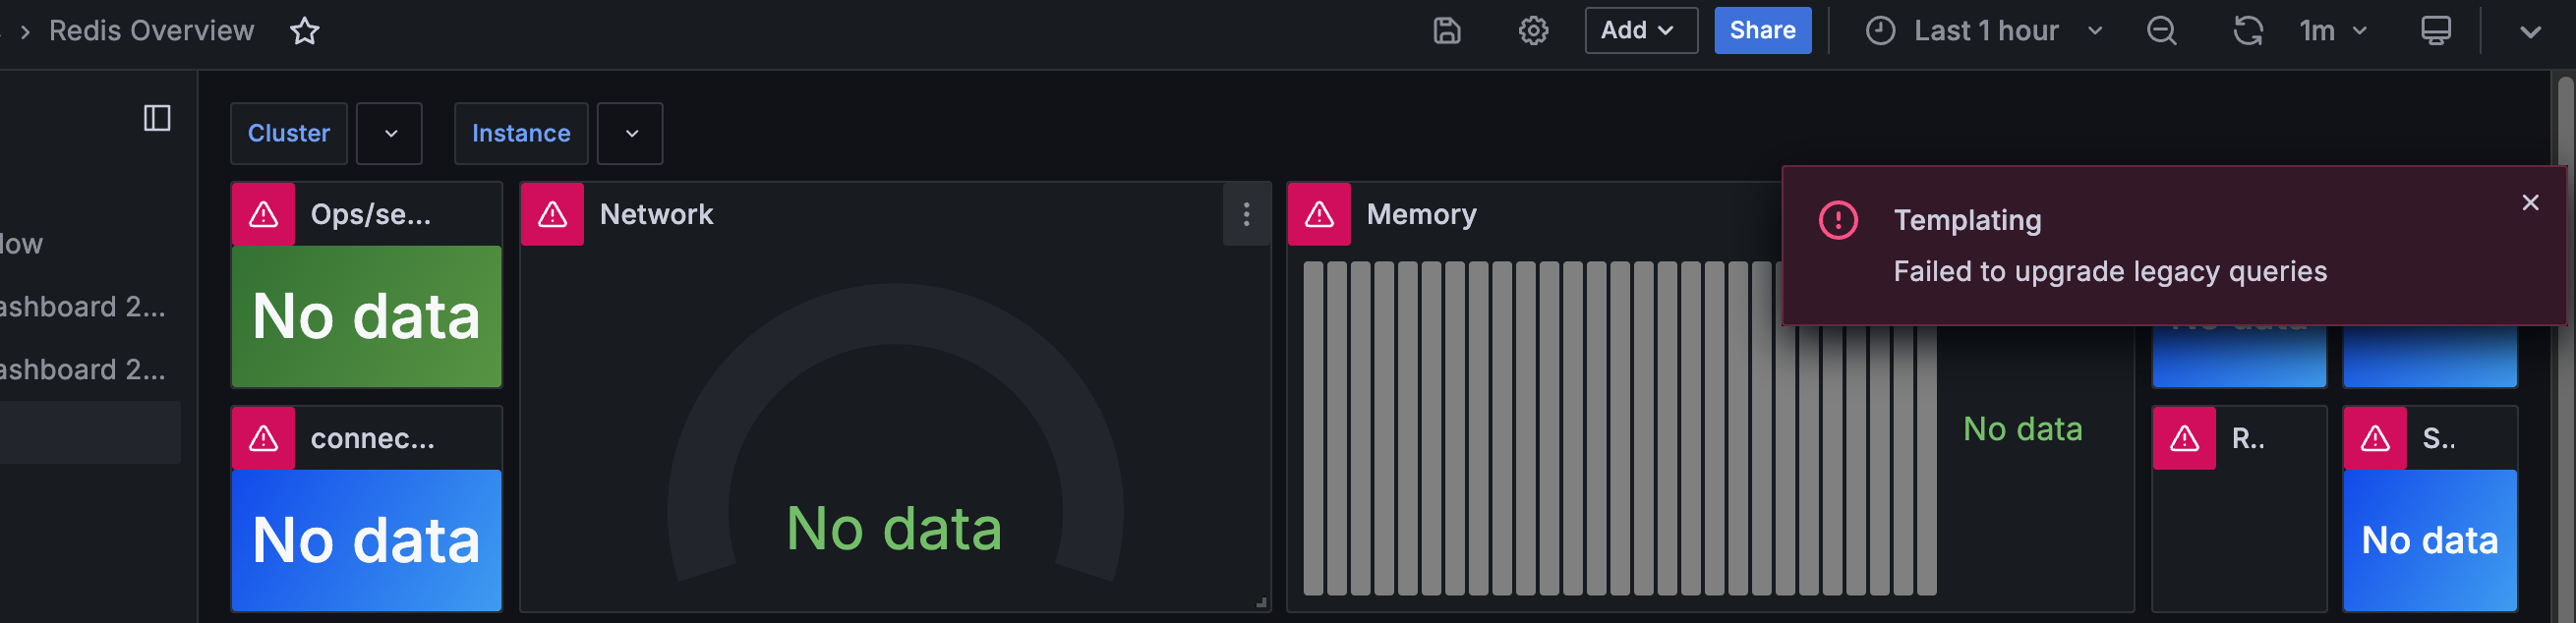Image resolution: width=2576 pixels, height=623 pixels.
Task: Toggle the sidebar dock panel icon
Action: coord(157,118)
